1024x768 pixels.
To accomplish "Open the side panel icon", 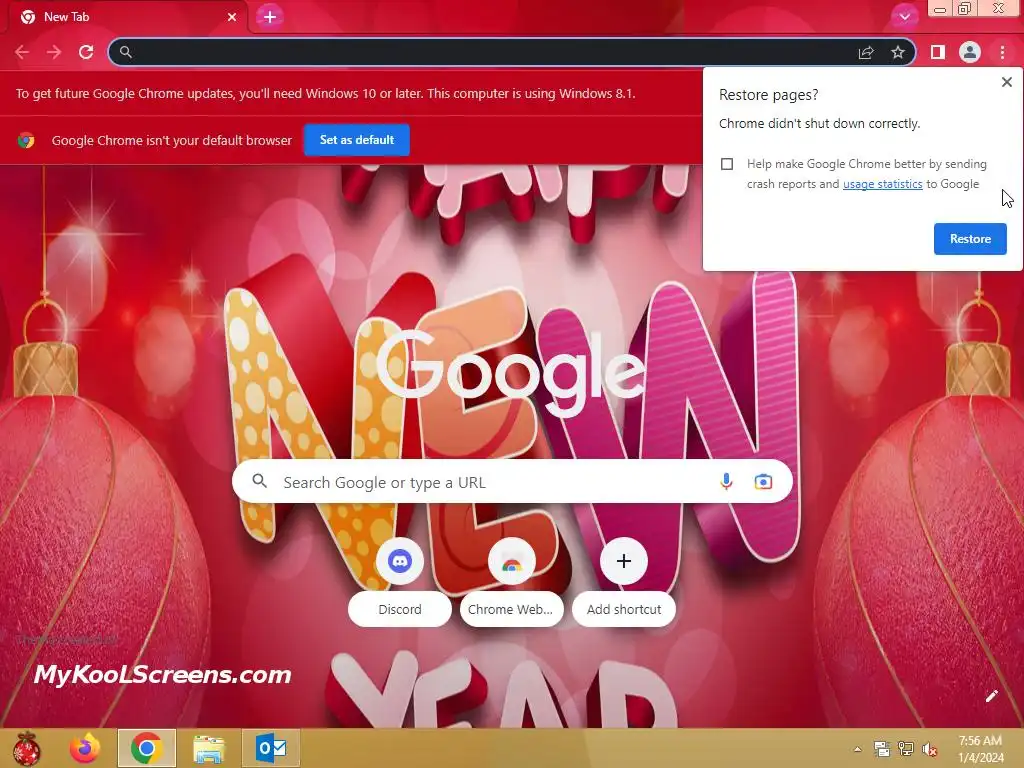I will tap(938, 52).
